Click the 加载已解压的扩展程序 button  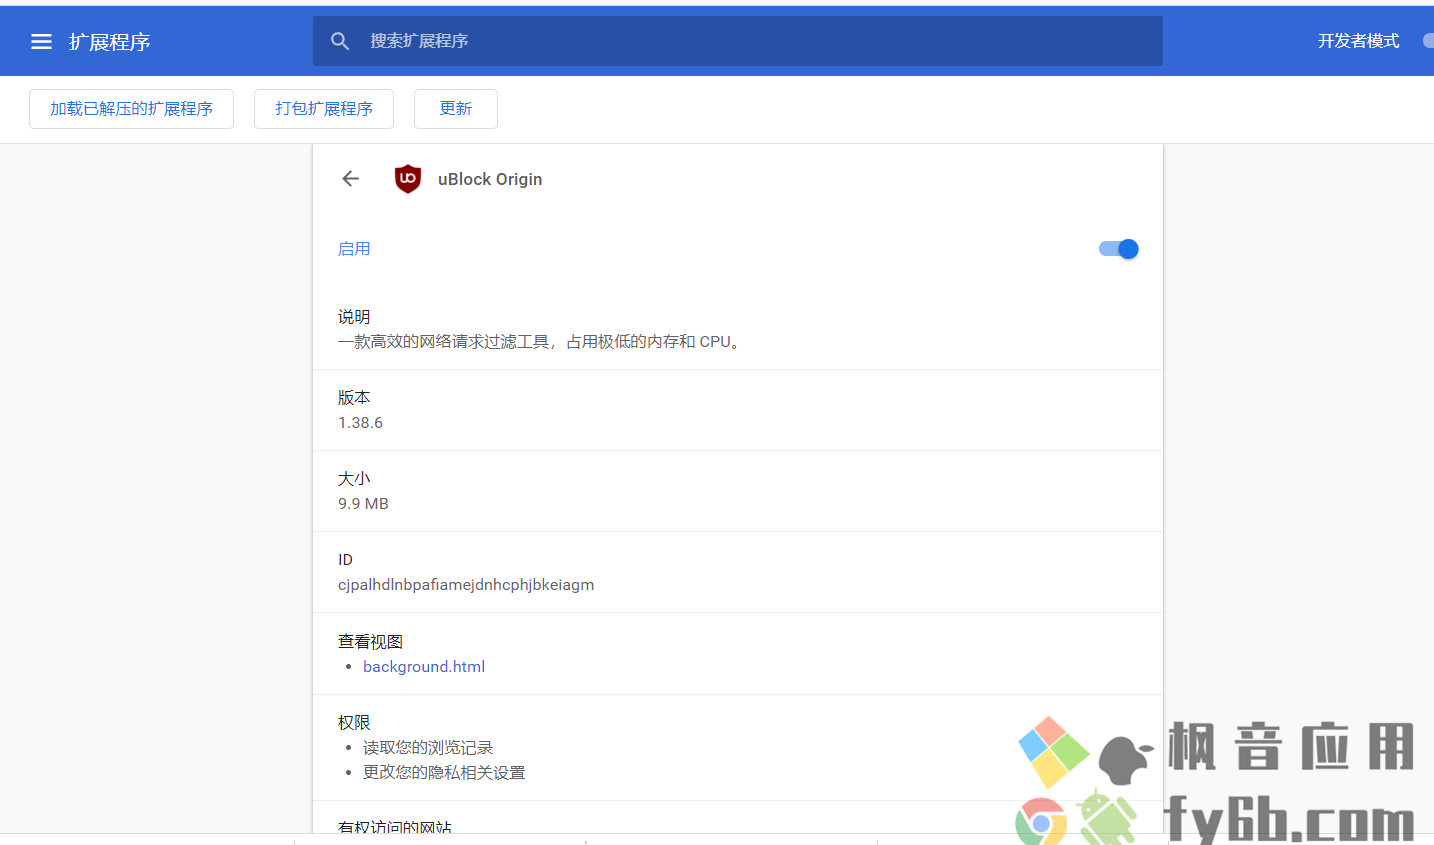click(131, 109)
